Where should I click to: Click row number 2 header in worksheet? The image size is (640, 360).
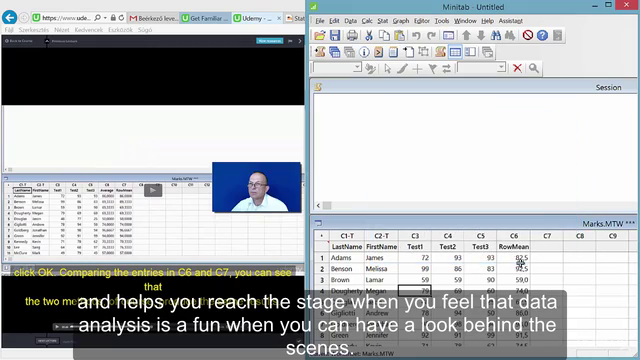coord(322,269)
